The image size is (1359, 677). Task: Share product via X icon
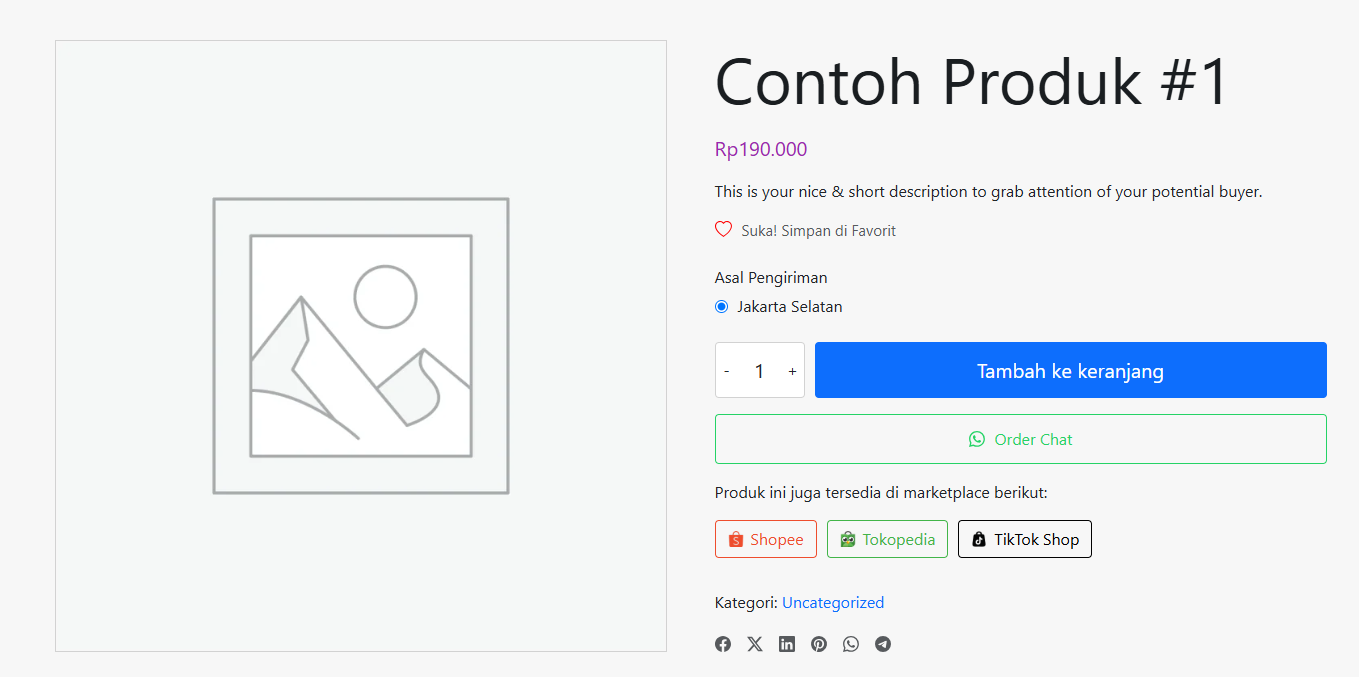pyautogui.click(x=755, y=644)
